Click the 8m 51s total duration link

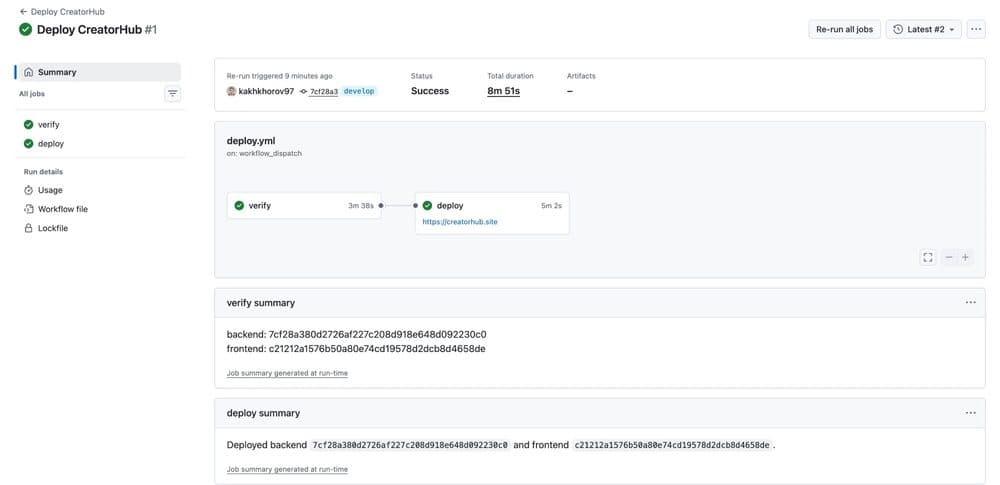[503, 91]
